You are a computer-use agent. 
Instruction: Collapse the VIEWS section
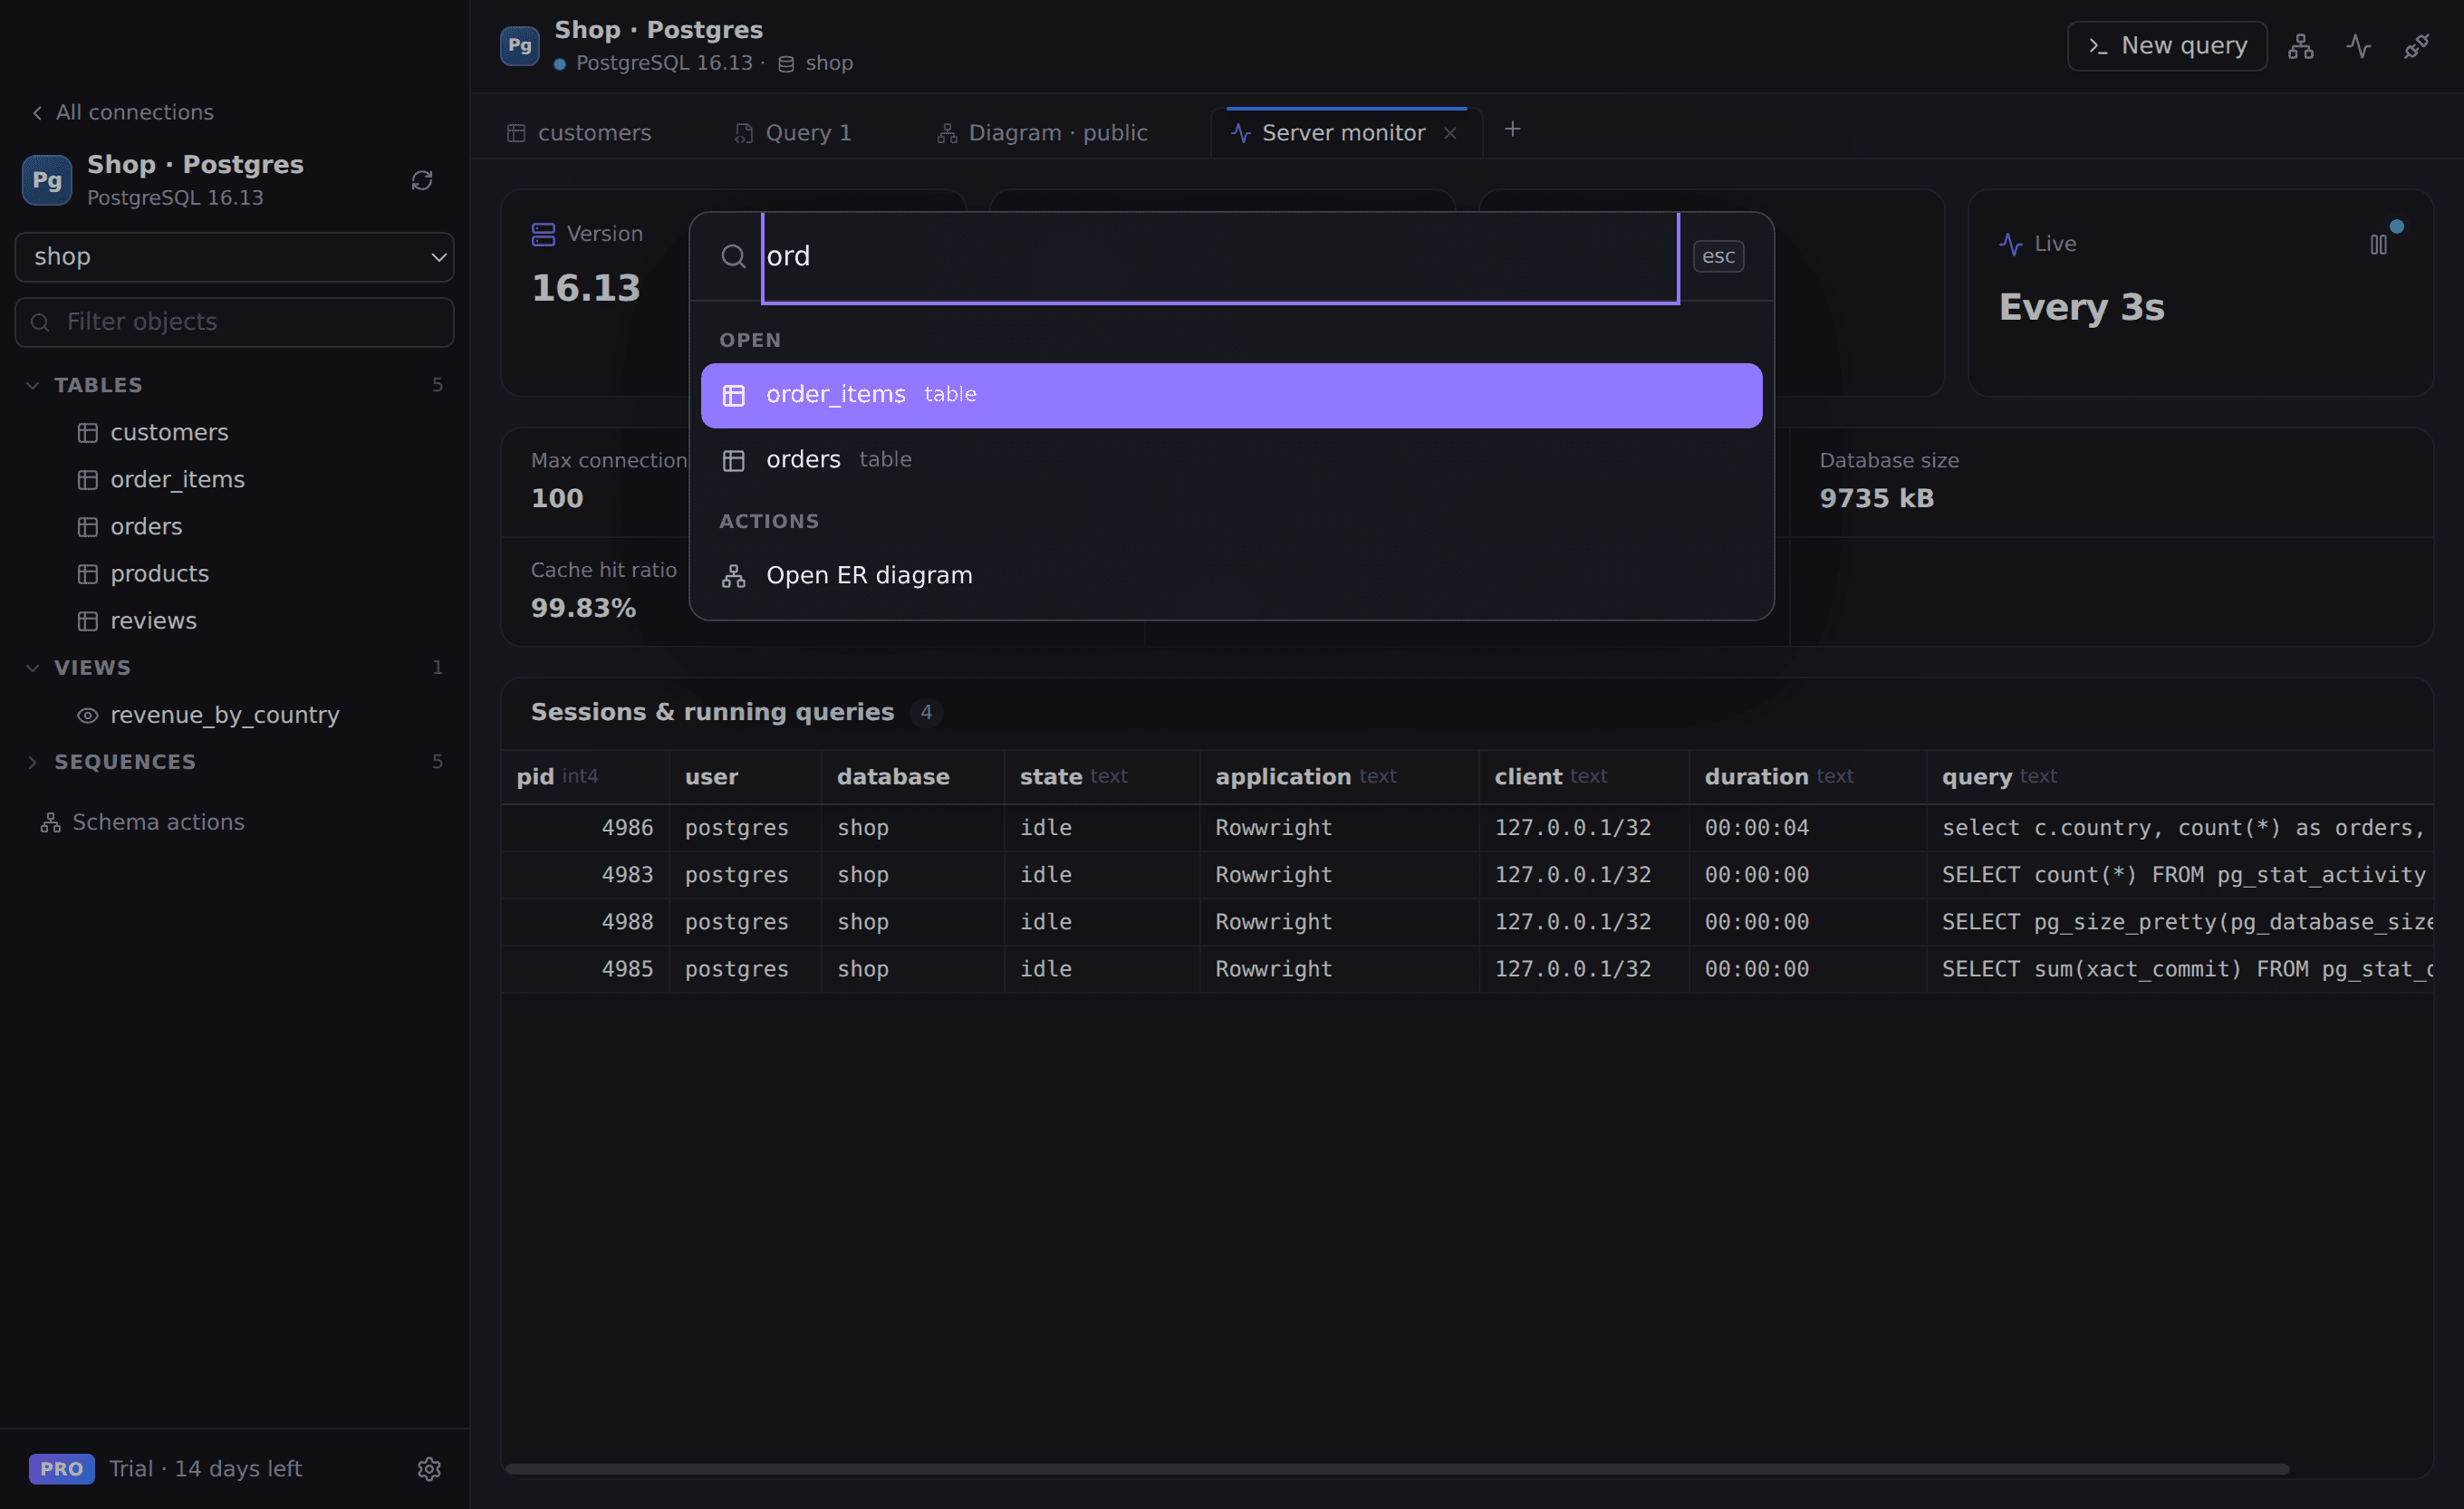[32, 668]
